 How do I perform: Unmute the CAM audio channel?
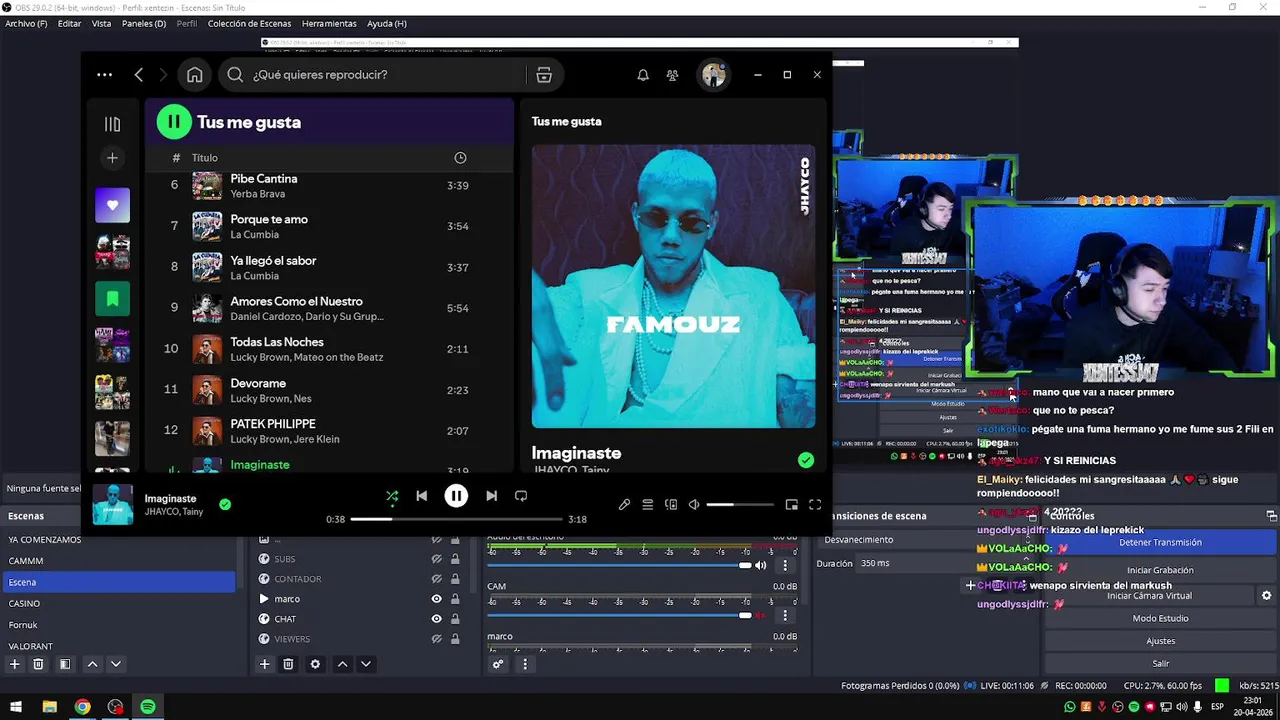(x=761, y=615)
